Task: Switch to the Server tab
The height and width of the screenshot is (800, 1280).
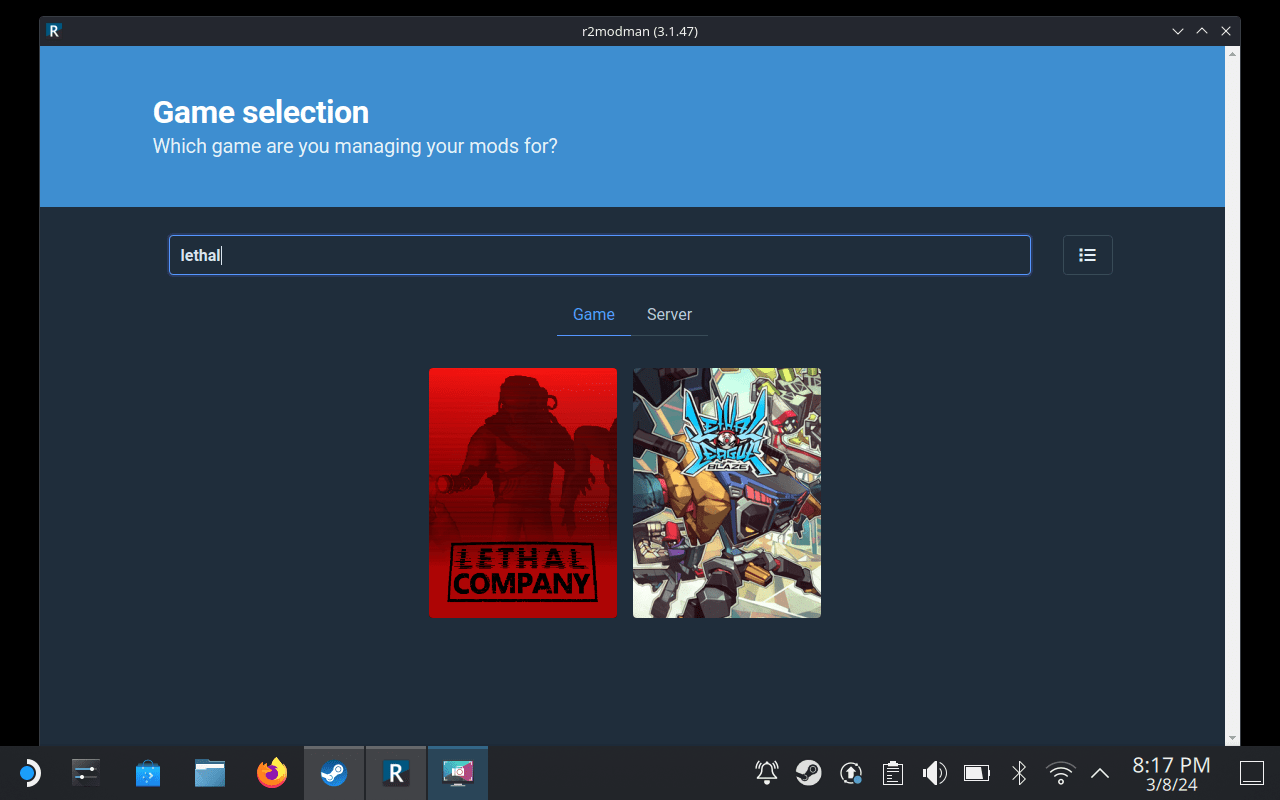Action: 669,314
